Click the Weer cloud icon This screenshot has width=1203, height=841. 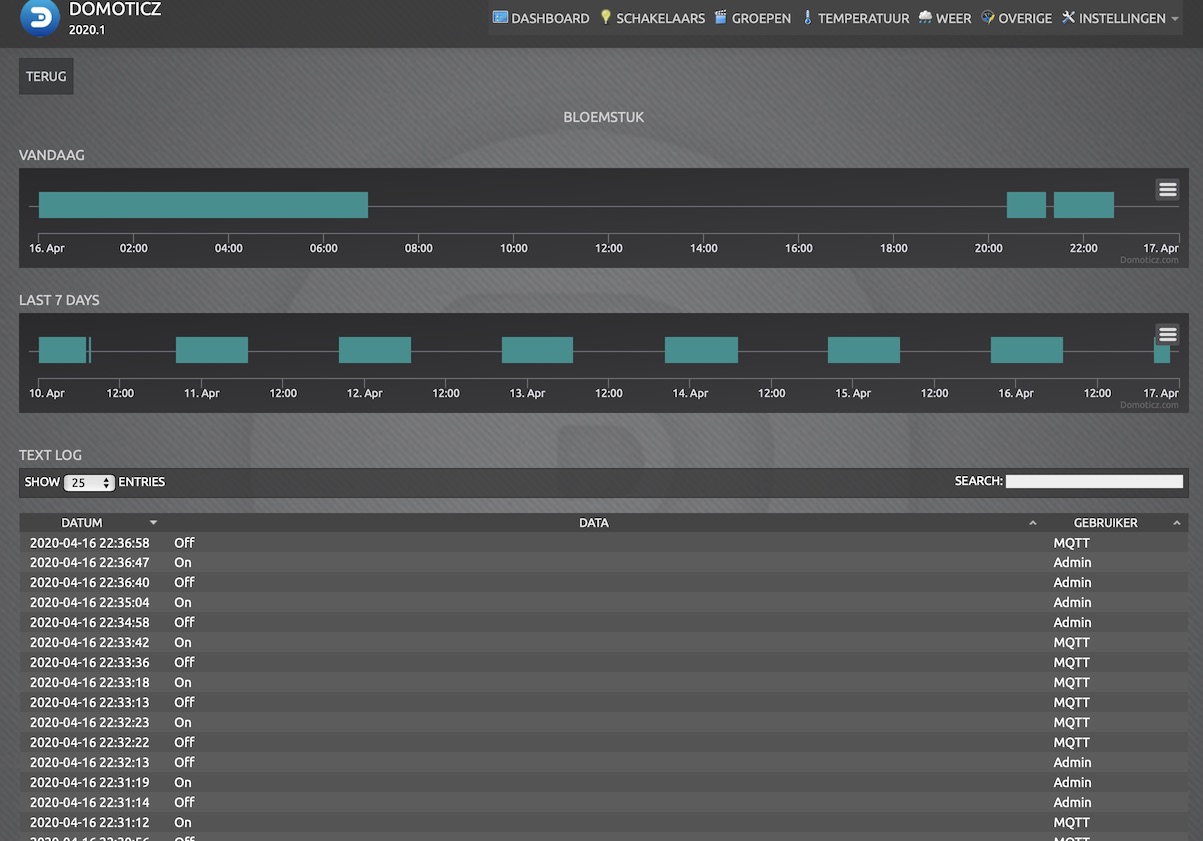click(925, 17)
